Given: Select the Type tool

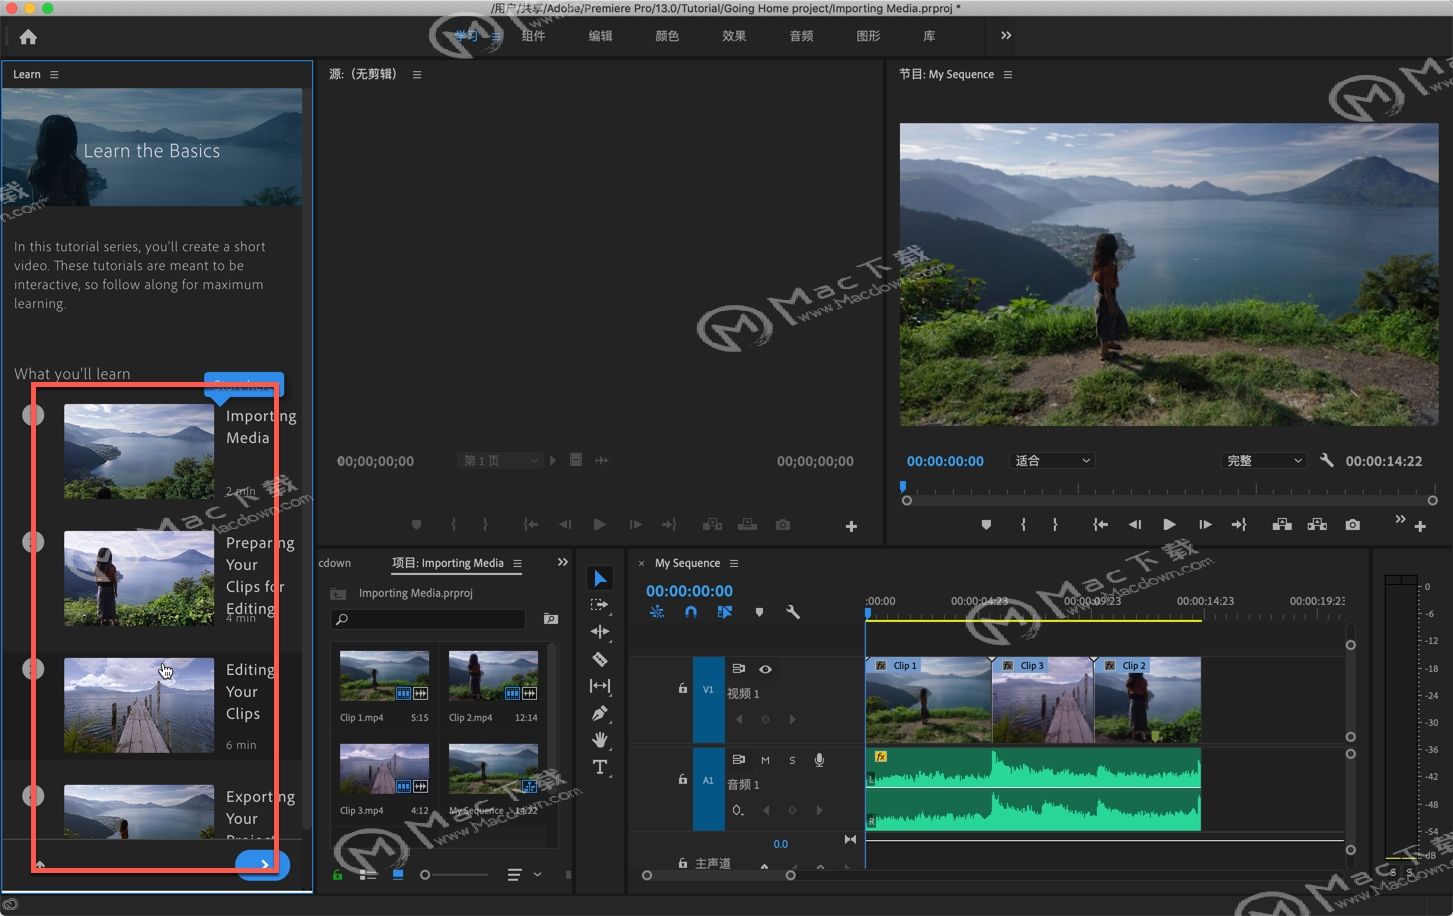Looking at the screenshot, I should coord(600,767).
